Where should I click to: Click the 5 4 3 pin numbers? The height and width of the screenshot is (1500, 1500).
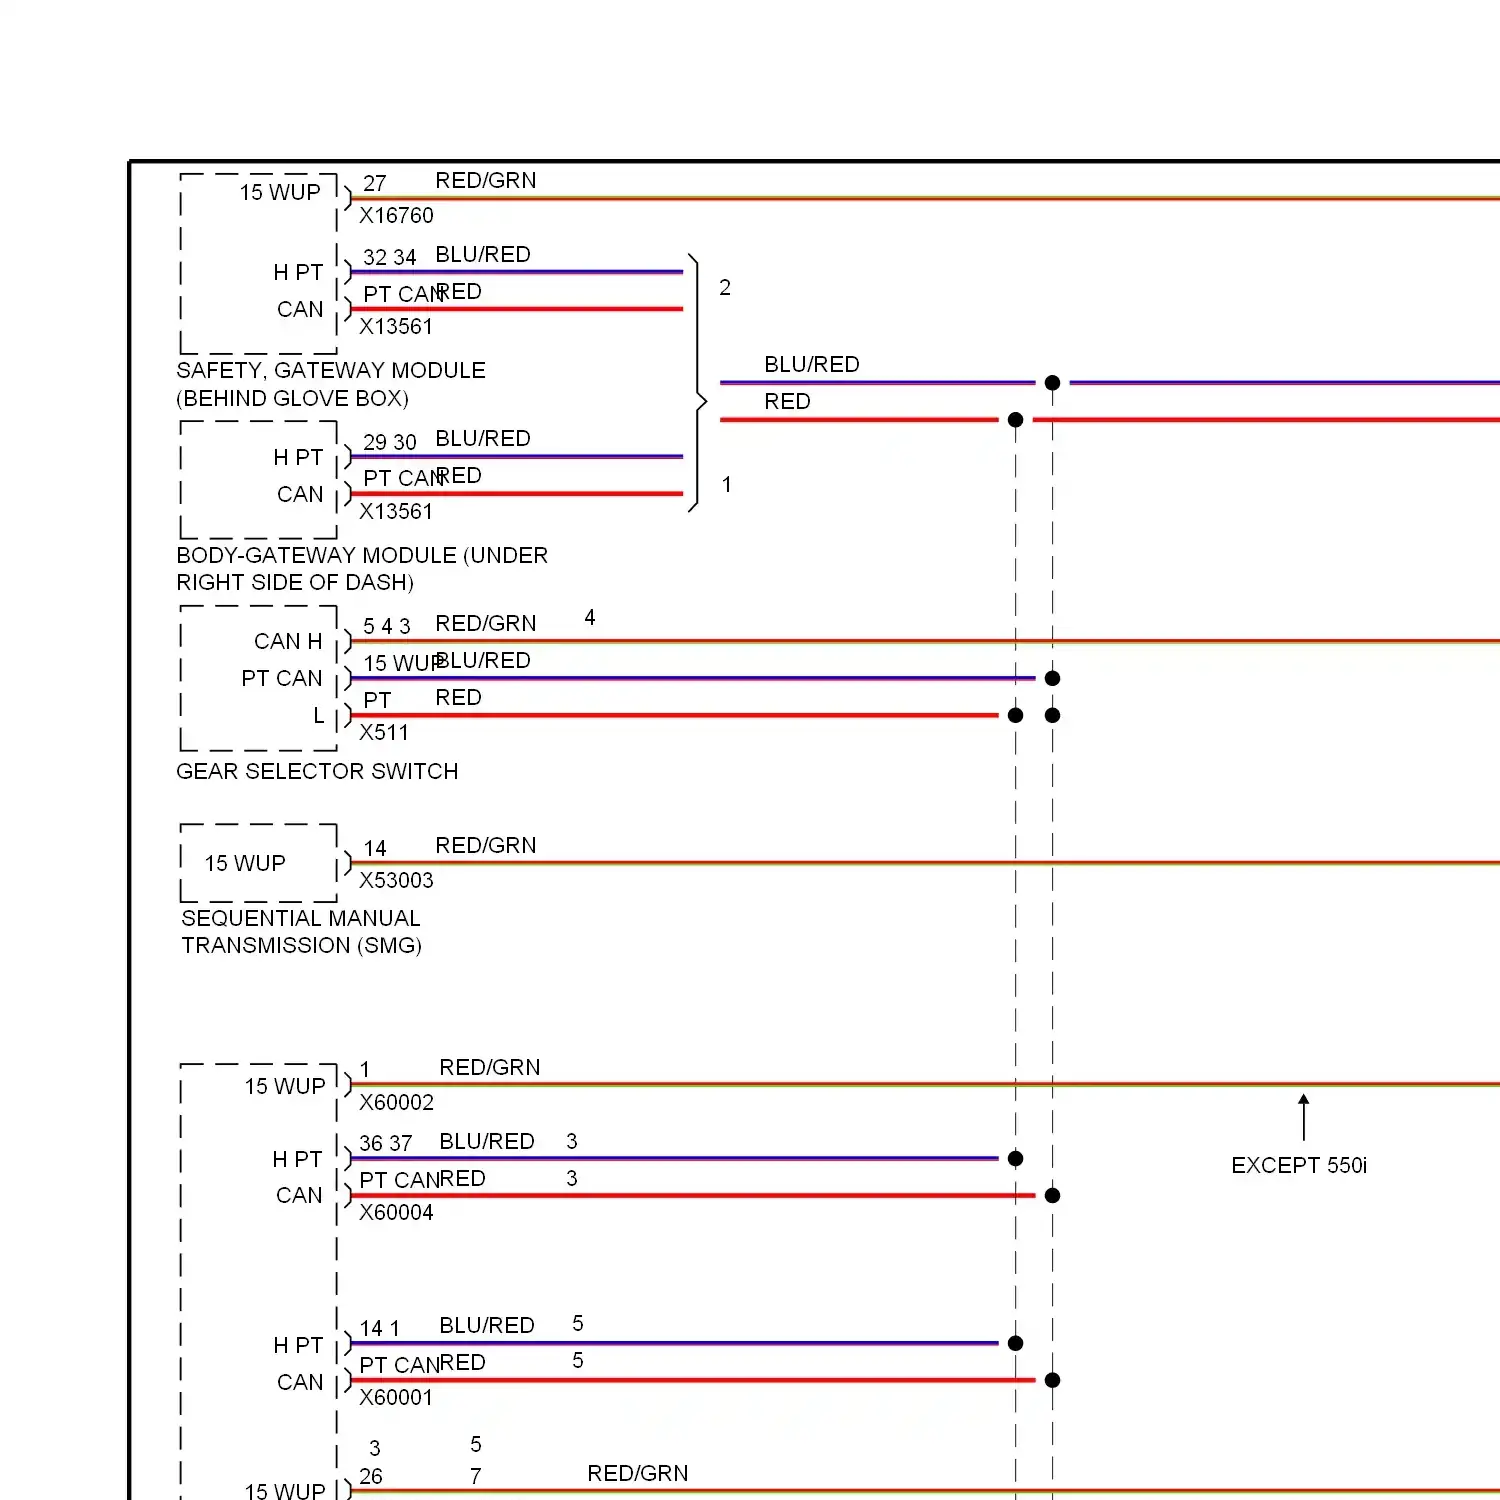coord(387,626)
